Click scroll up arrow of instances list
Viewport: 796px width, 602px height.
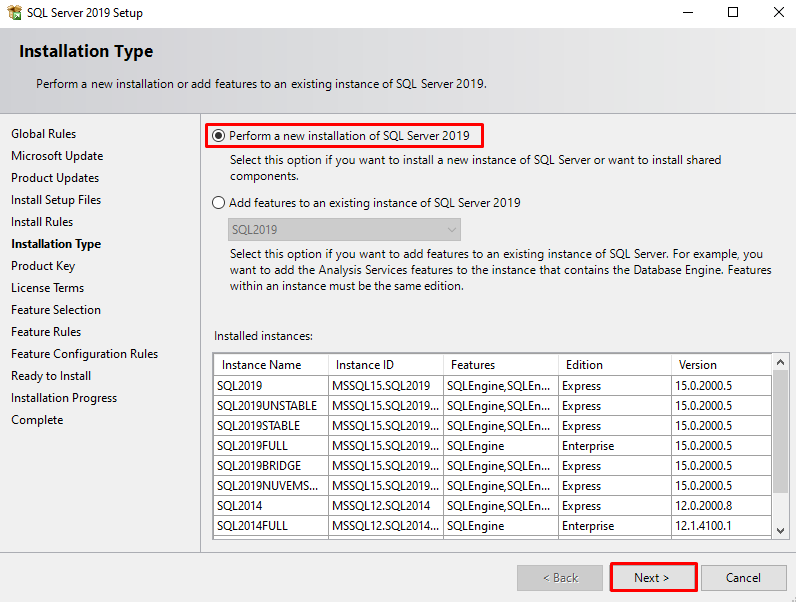(781, 362)
